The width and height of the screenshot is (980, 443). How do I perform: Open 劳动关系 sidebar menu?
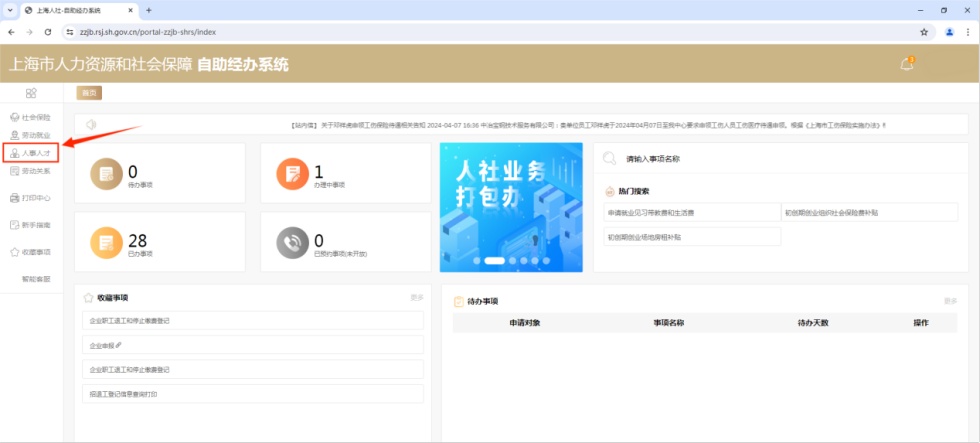click(30, 171)
